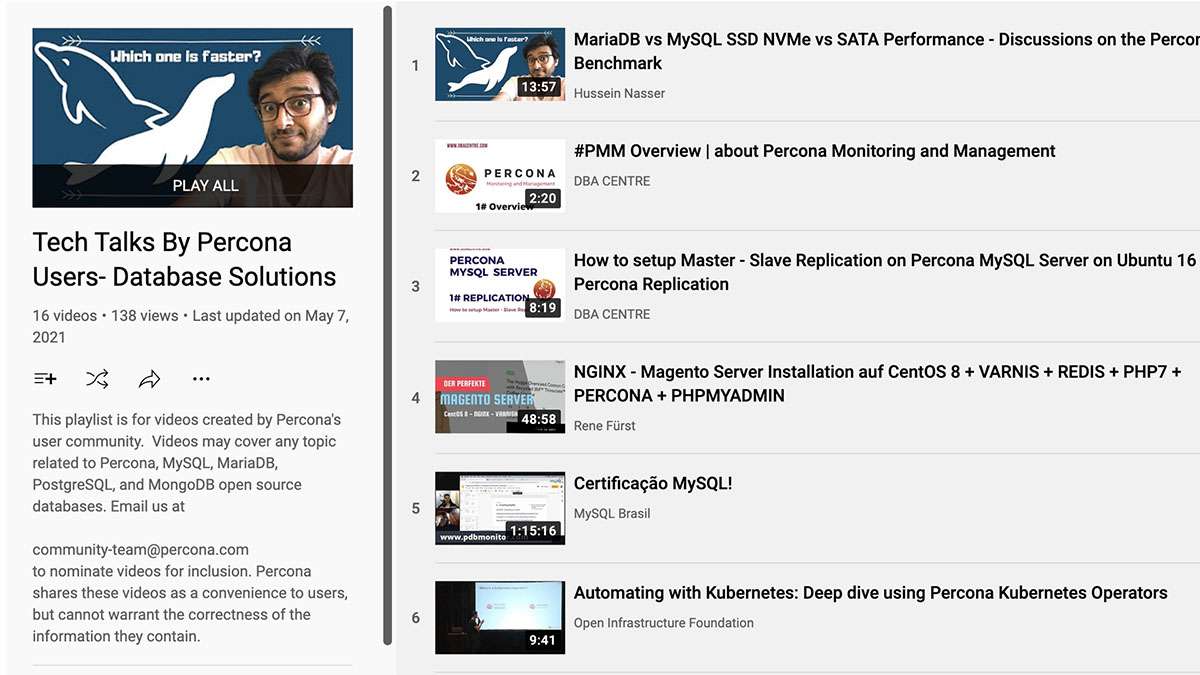Click the playlist title Tech Talks By Percona Users
The image size is (1200, 675).
click(x=185, y=260)
